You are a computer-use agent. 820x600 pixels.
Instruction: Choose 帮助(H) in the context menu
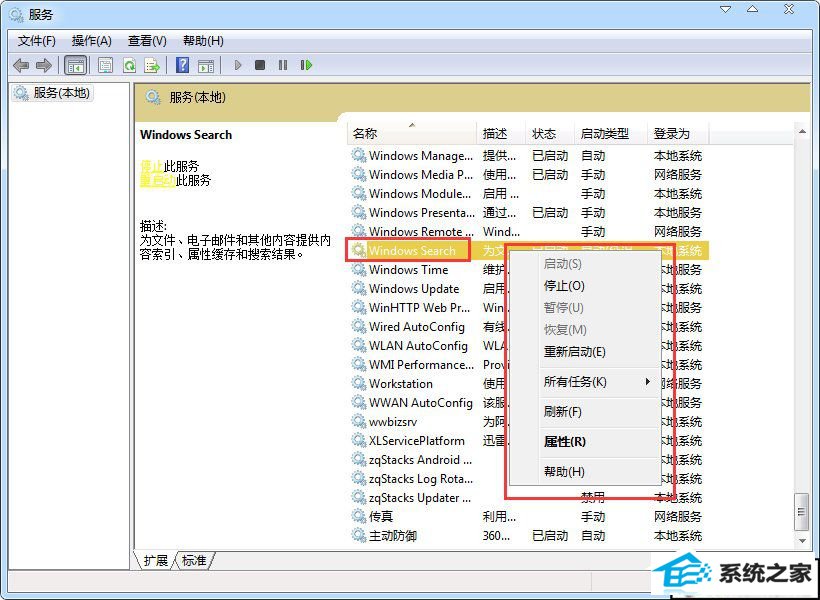[x=584, y=472]
